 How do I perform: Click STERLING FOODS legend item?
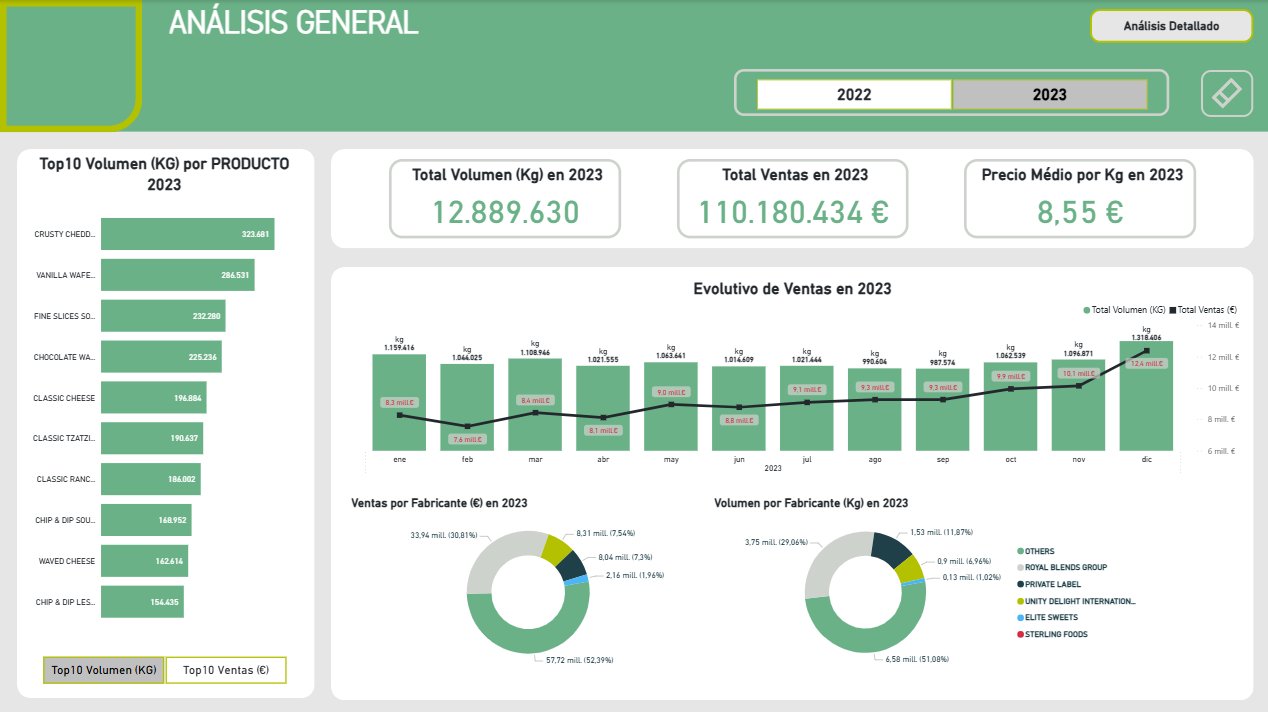tap(1051, 634)
